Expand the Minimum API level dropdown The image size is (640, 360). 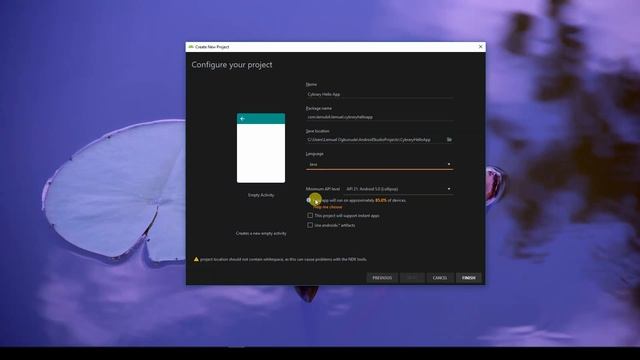(x=398, y=189)
